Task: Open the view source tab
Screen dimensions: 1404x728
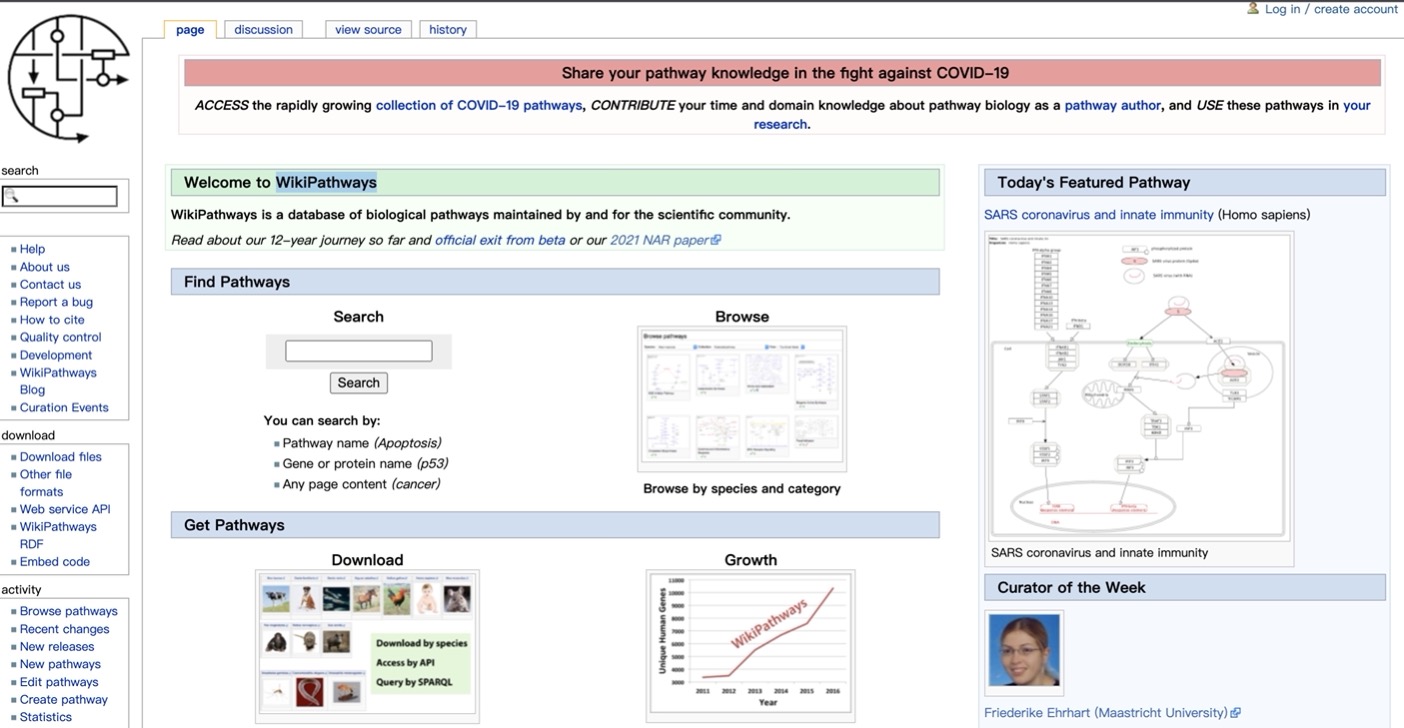Action: tap(368, 30)
